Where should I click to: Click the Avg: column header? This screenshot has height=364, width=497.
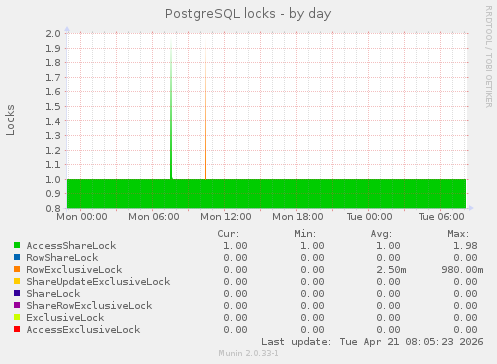pyautogui.click(x=381, y=234)
